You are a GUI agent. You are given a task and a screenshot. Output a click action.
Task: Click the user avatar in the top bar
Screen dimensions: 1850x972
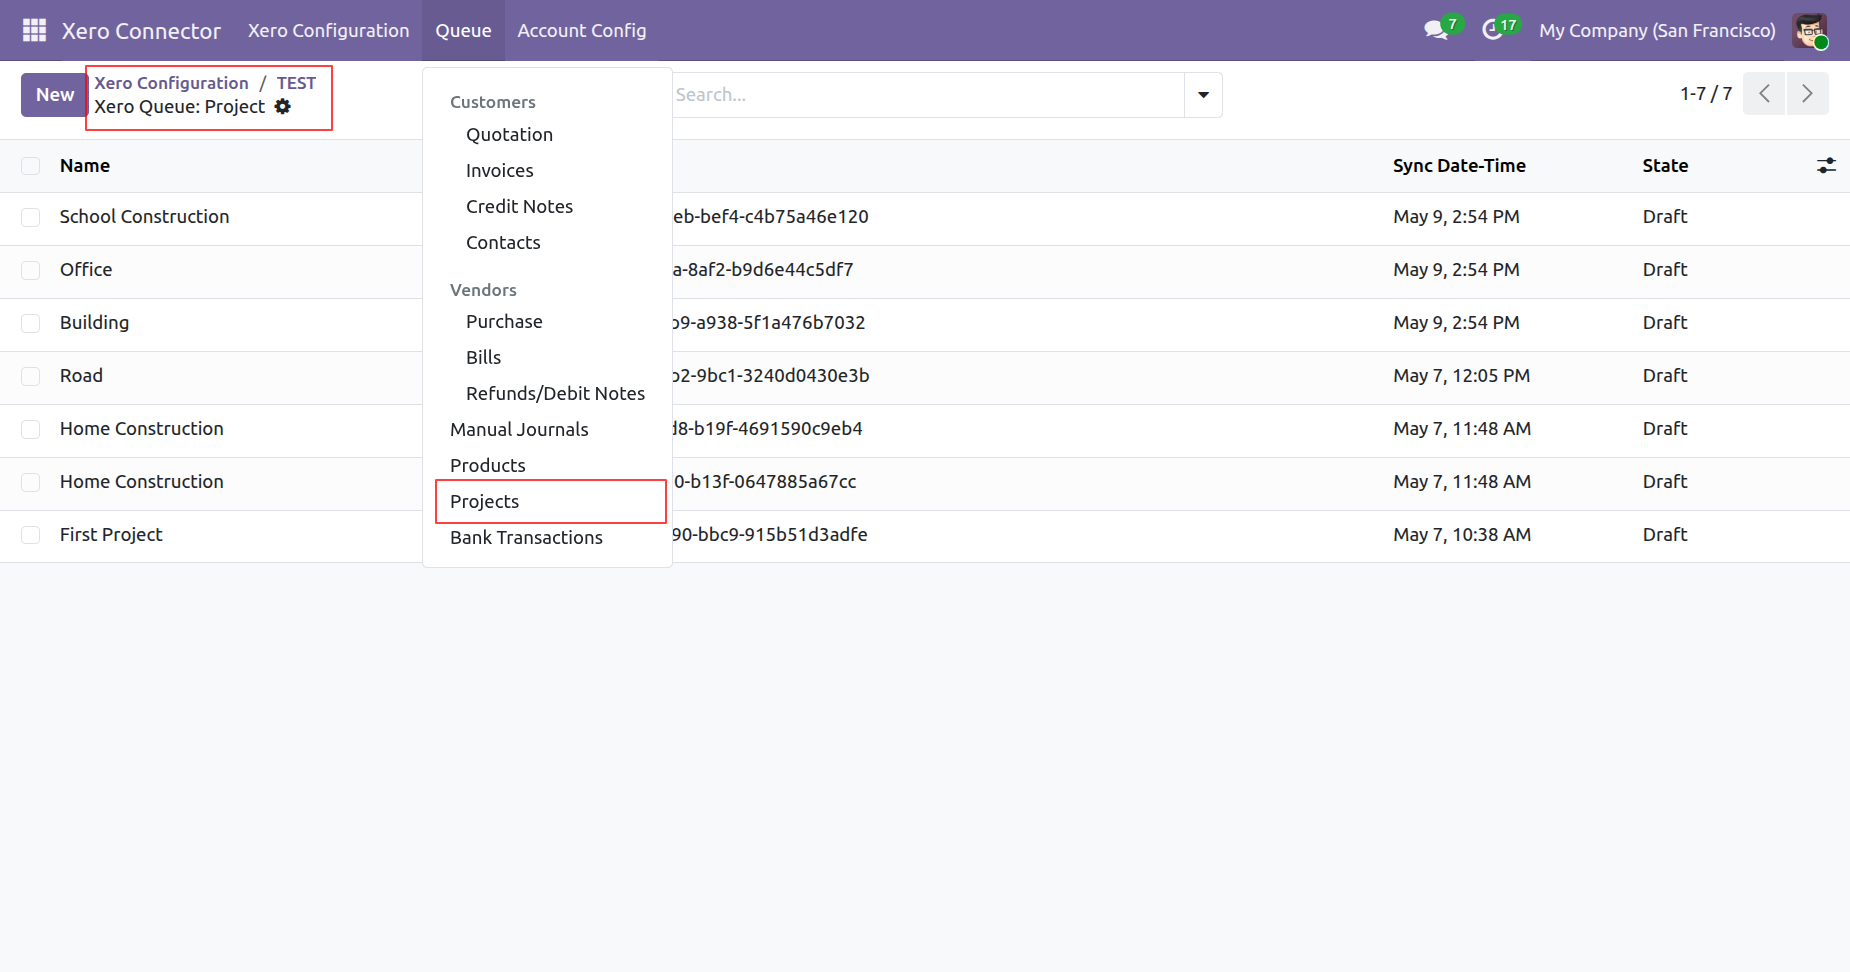(x=1810, y=30)
